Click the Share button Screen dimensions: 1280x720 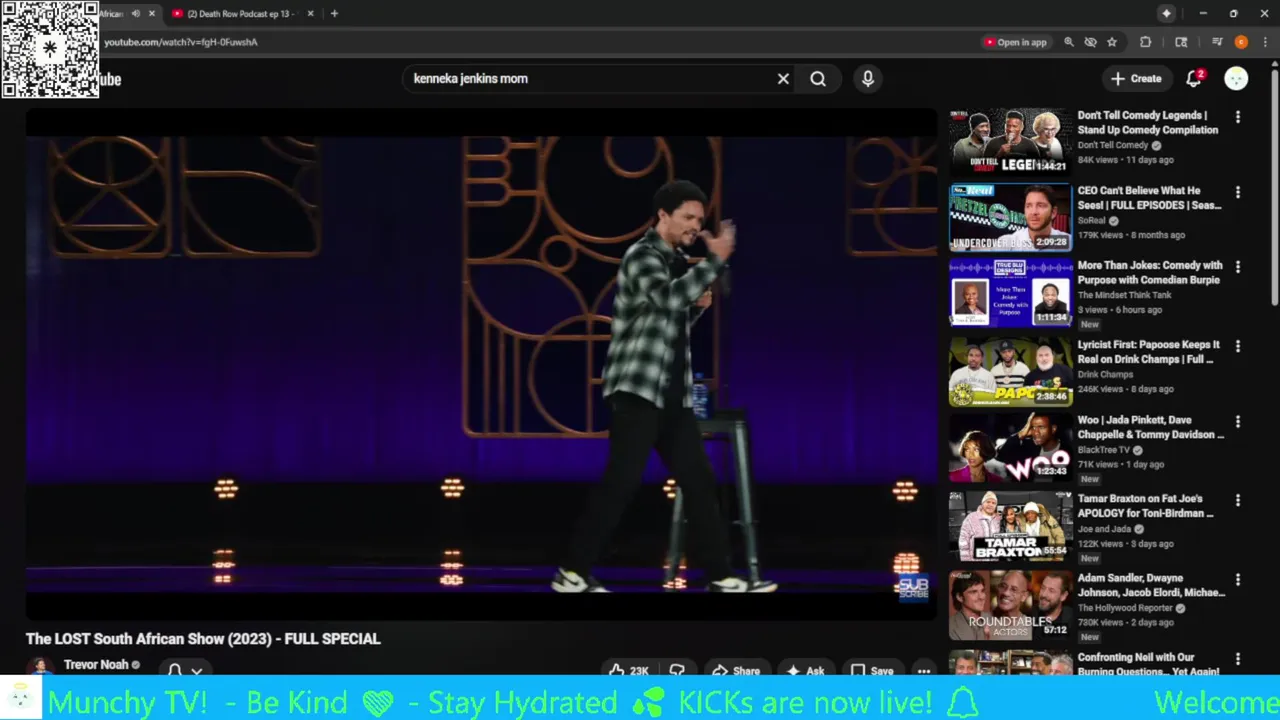736,671
